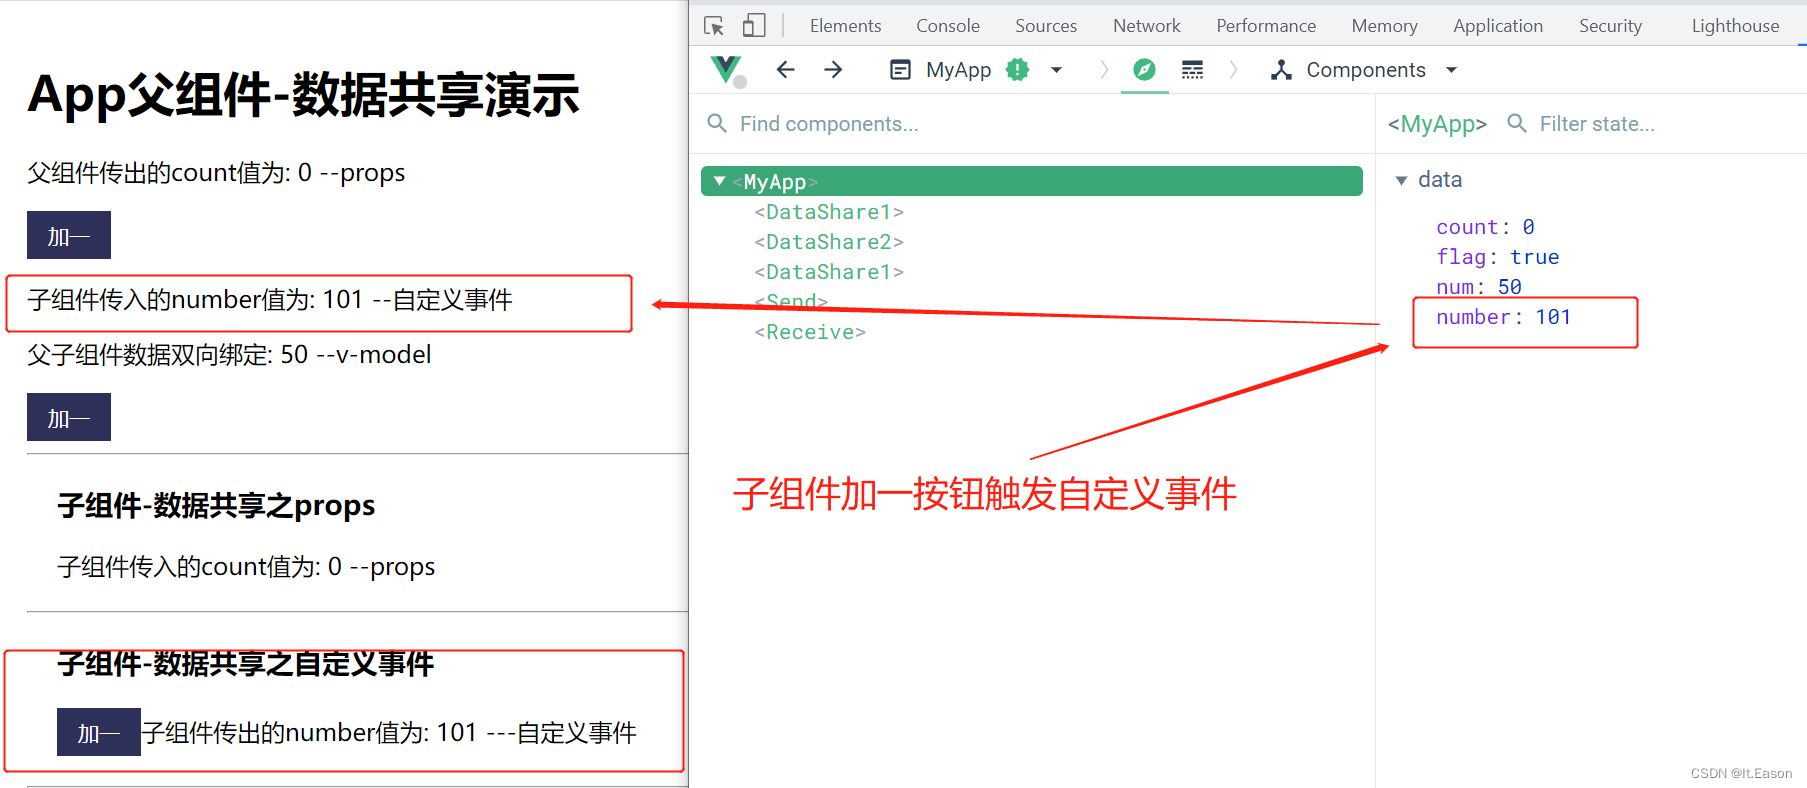The image size is (1807, 788).
Task: Click 加一 button in the custom event subcomponent
Action: [x=99, y=732]
